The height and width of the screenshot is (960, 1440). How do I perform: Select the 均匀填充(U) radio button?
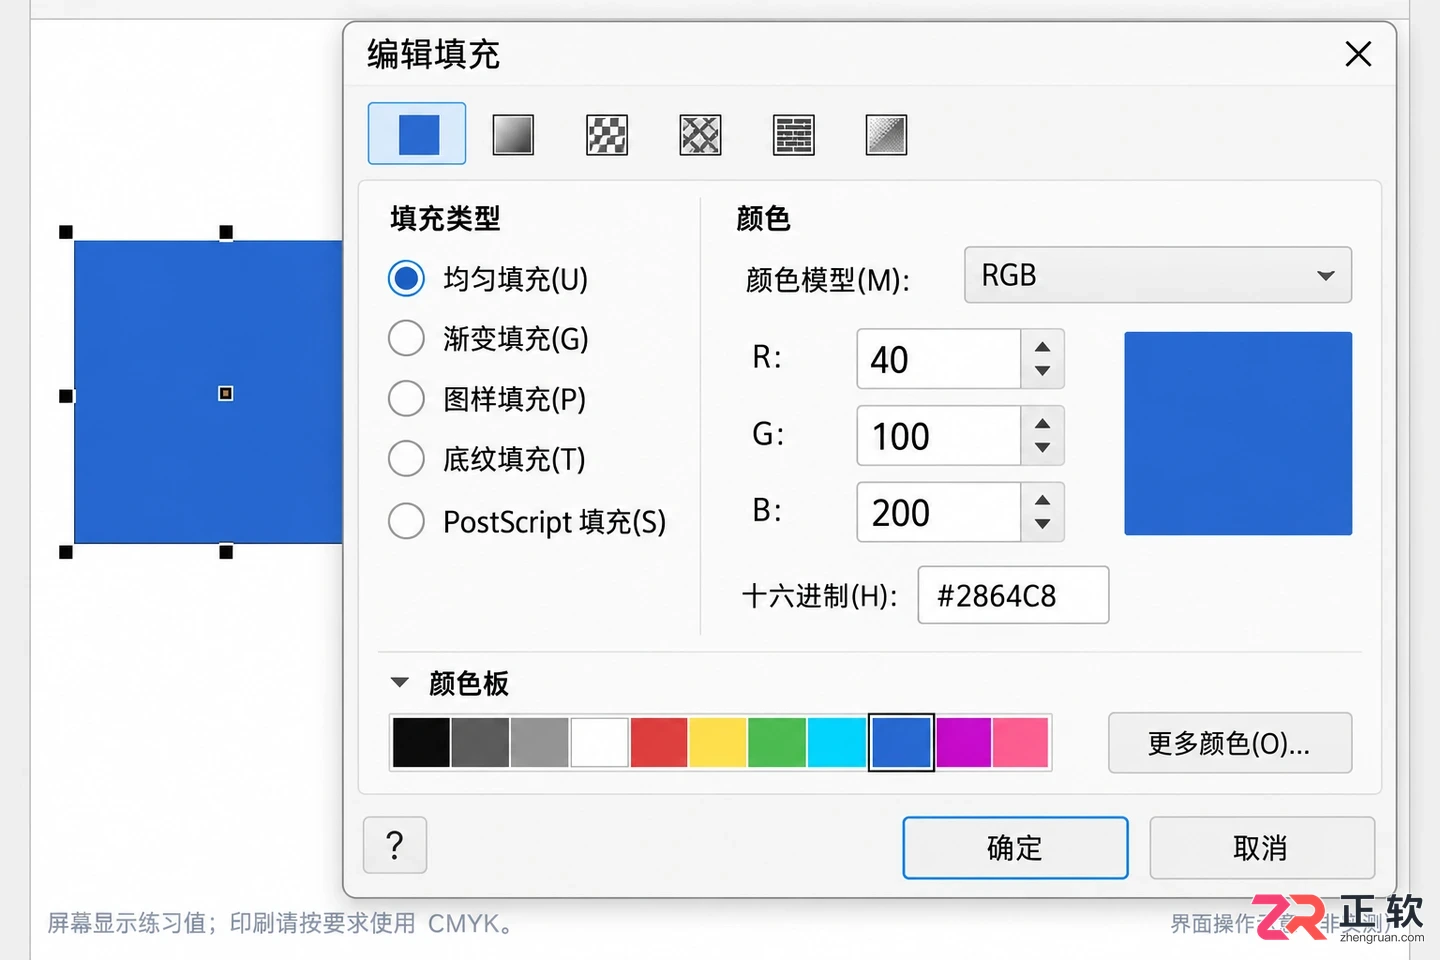[406, 278]
